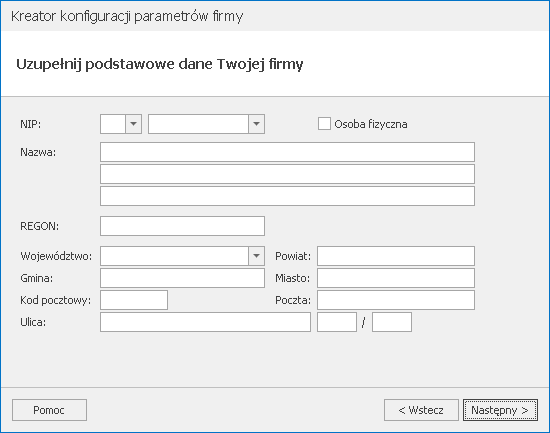
Task: Focus the first Nazwa text field
Action: [287, 152]
